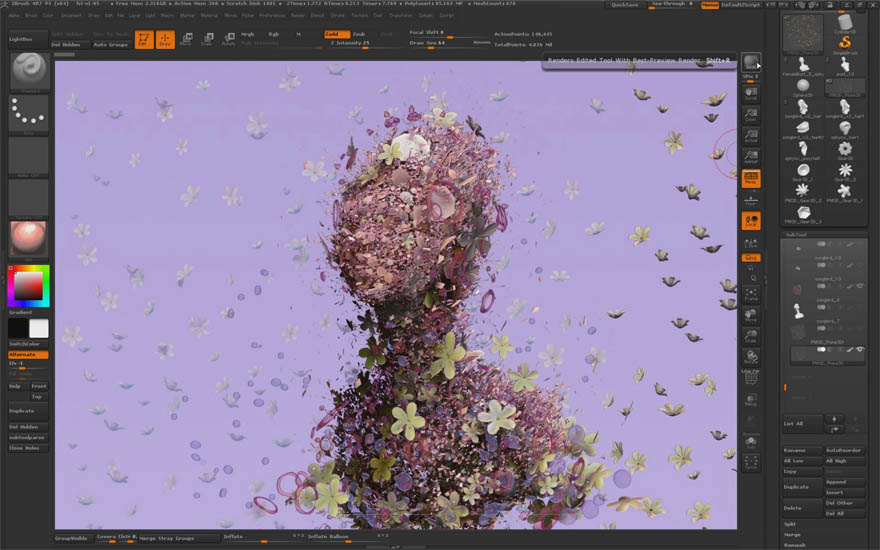The image size is (880, 550).
Task: Open the stroke type dots thumbnail
Action: point(29,113)
